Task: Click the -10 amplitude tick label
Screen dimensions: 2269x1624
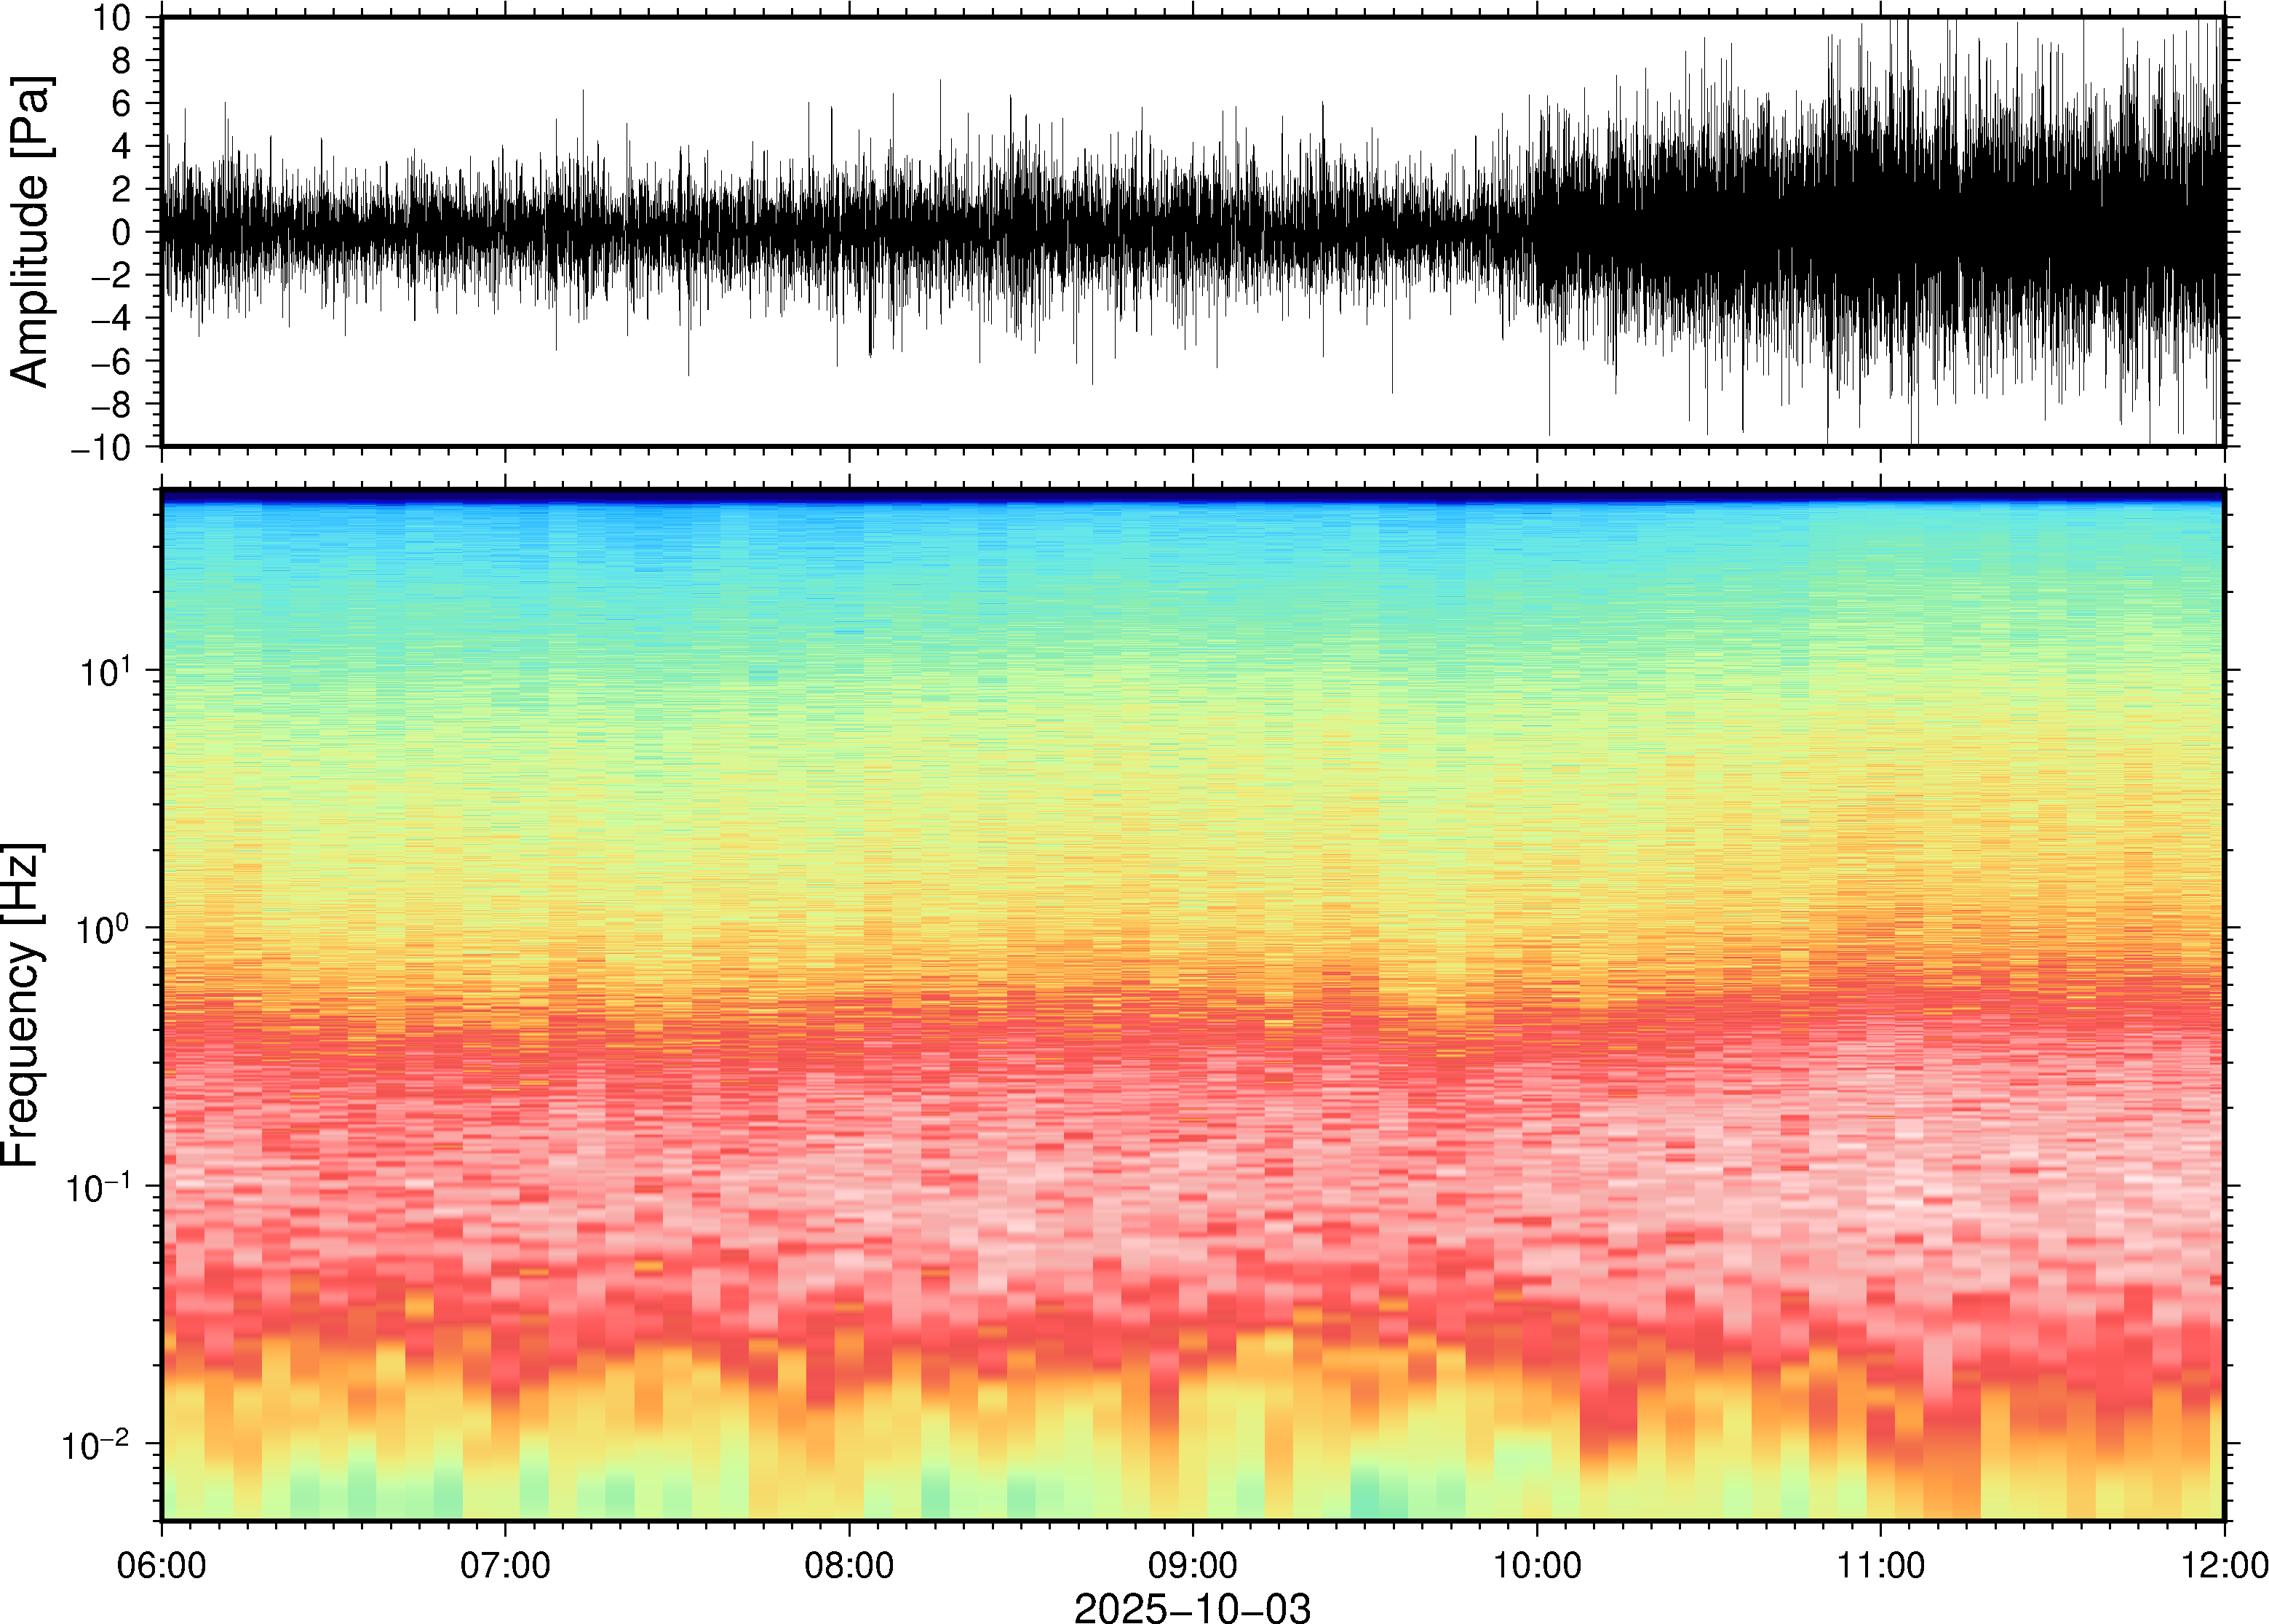Action: click(102, 447)
